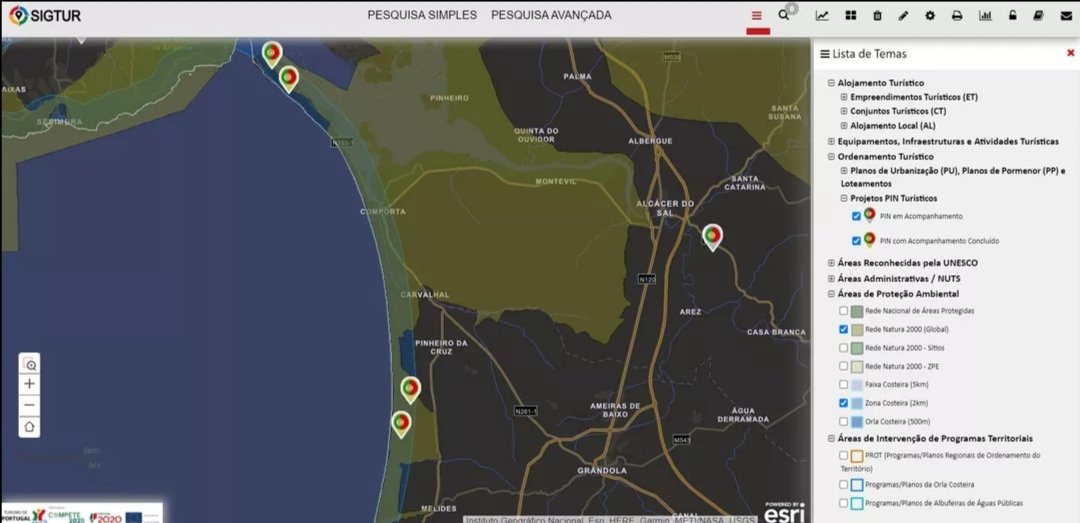The height and width of the screenshot is (523, 1080).
Task: Collapse Áreas de Intervenção de Programas Territoriais
Action: pyautogui.click(x=831, y=438)
